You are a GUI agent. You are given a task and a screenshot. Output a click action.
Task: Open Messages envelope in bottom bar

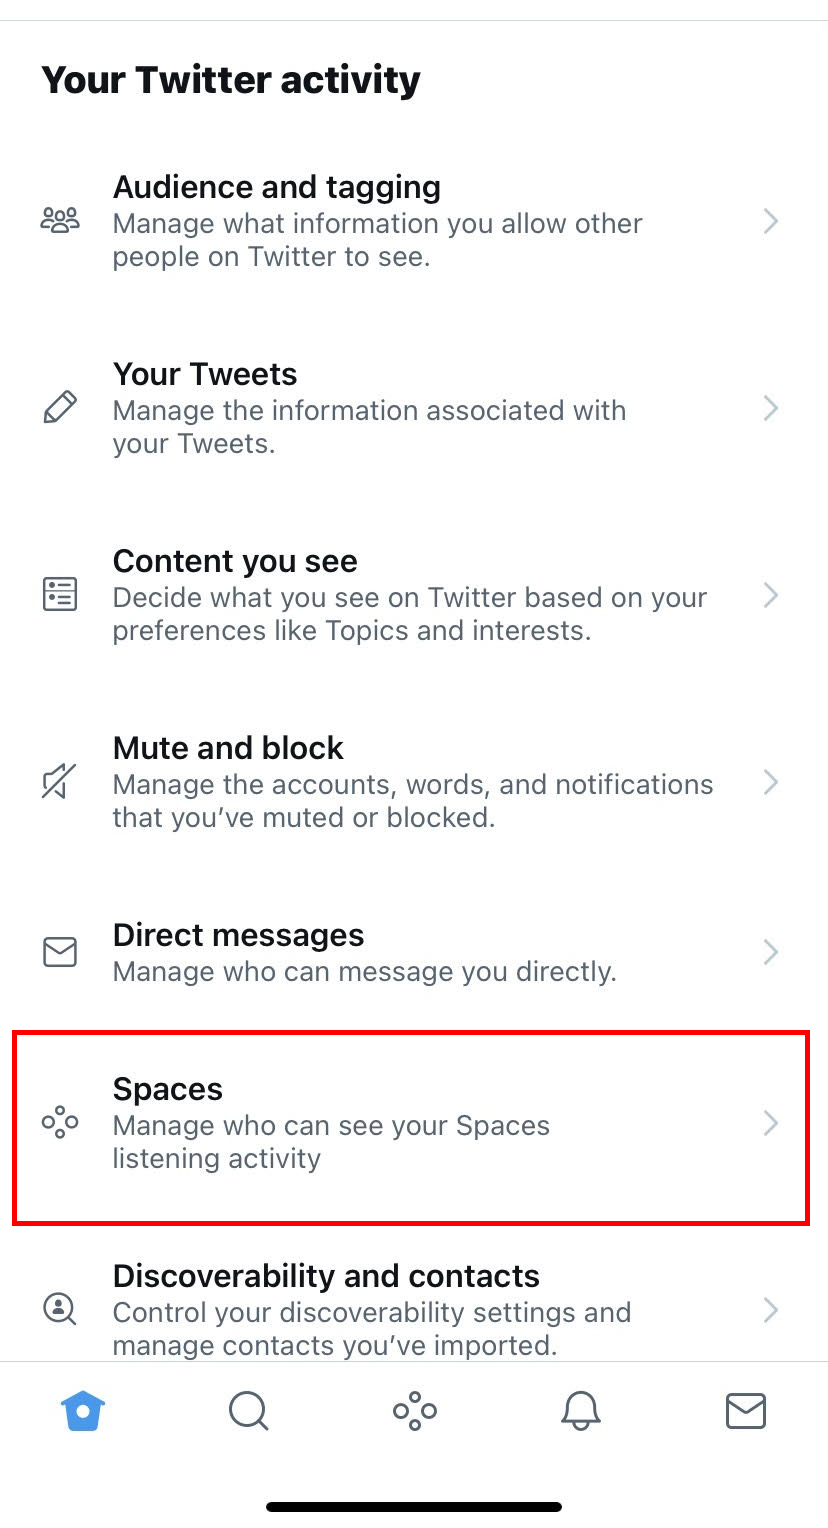click(x=745, y=1412)
